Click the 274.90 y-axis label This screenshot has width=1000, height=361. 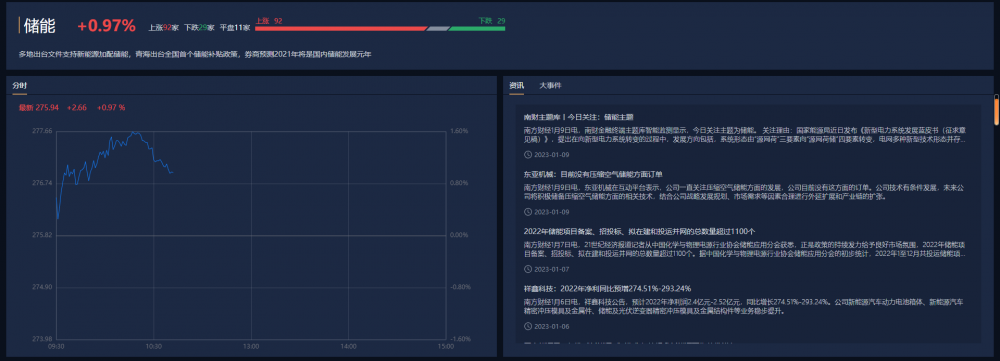(42, 287)
